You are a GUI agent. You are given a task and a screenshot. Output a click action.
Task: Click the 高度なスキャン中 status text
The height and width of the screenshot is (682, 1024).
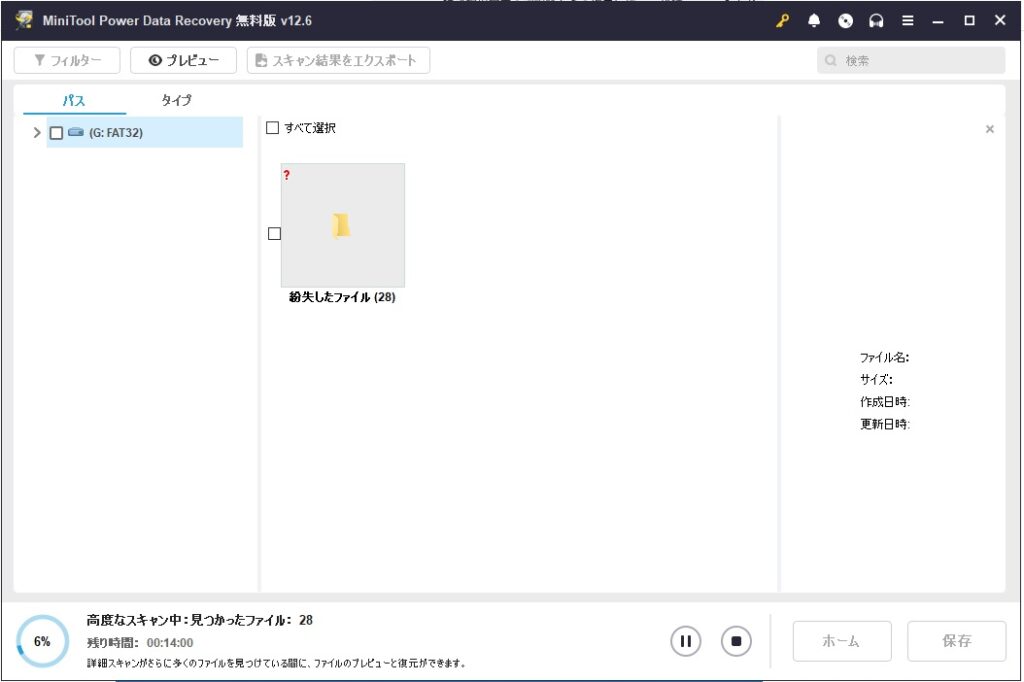tap(200, 620)
